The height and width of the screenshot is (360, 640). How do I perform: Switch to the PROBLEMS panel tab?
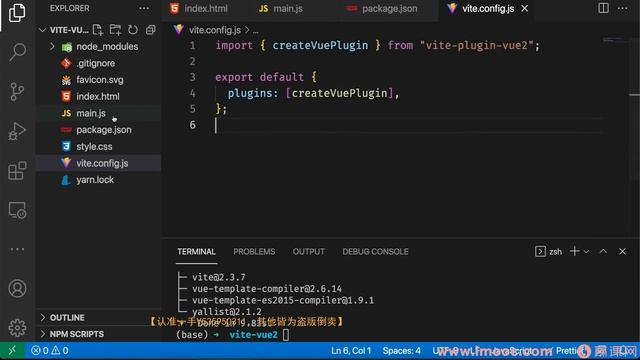pos(254,251)
